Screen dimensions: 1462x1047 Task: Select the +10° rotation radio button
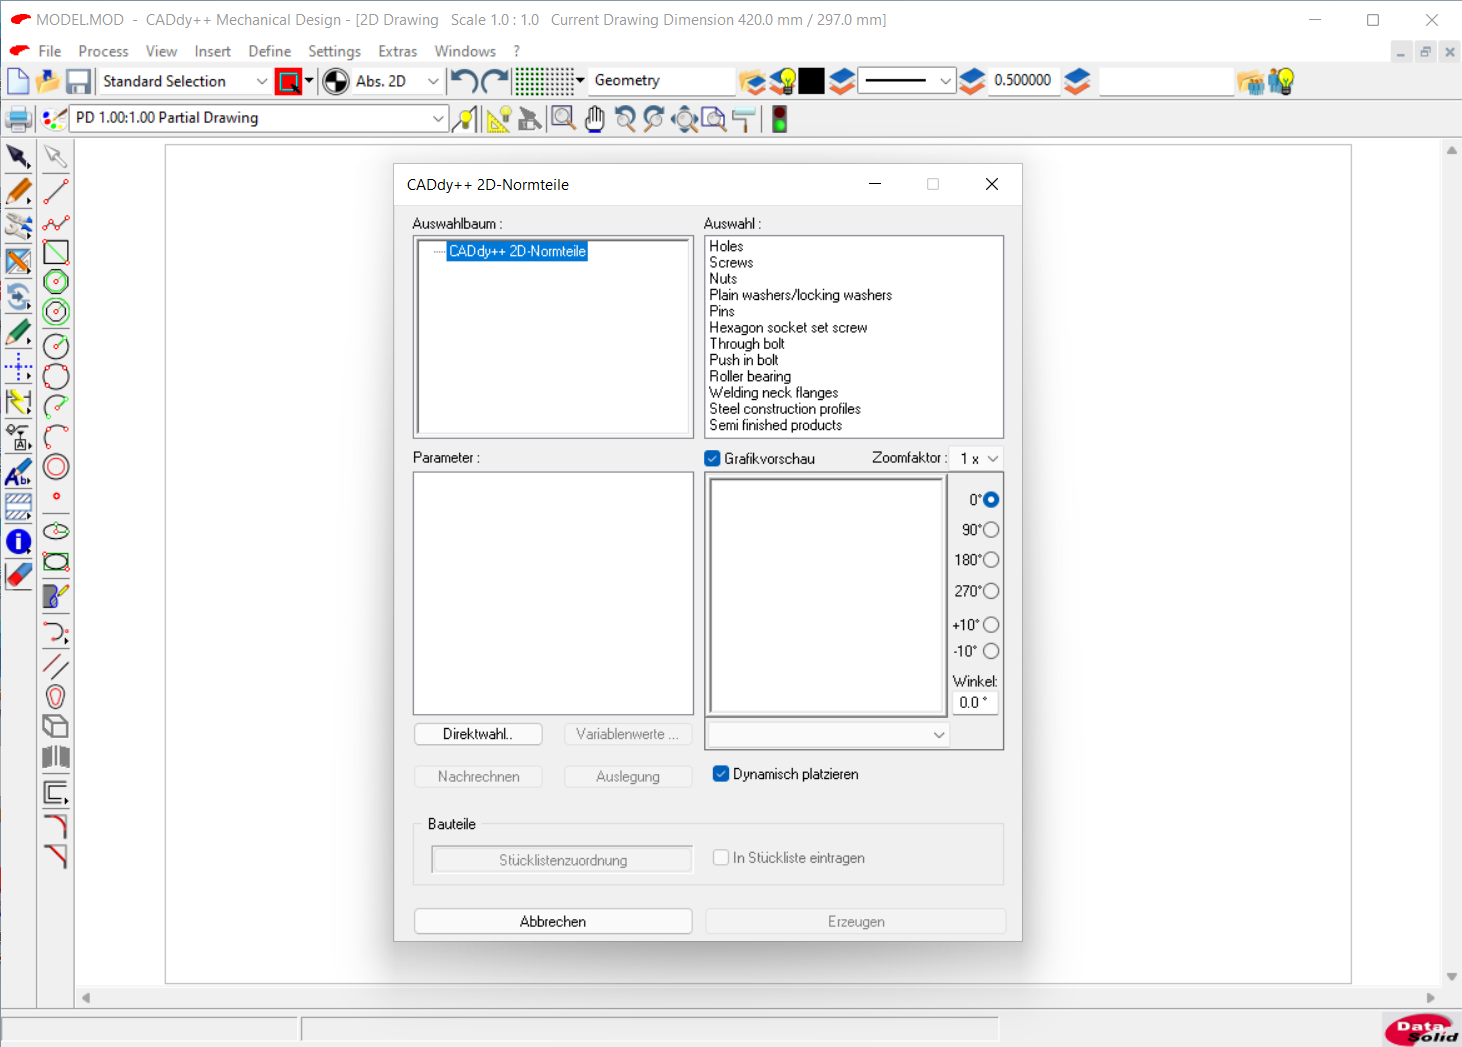pos(991,625)
